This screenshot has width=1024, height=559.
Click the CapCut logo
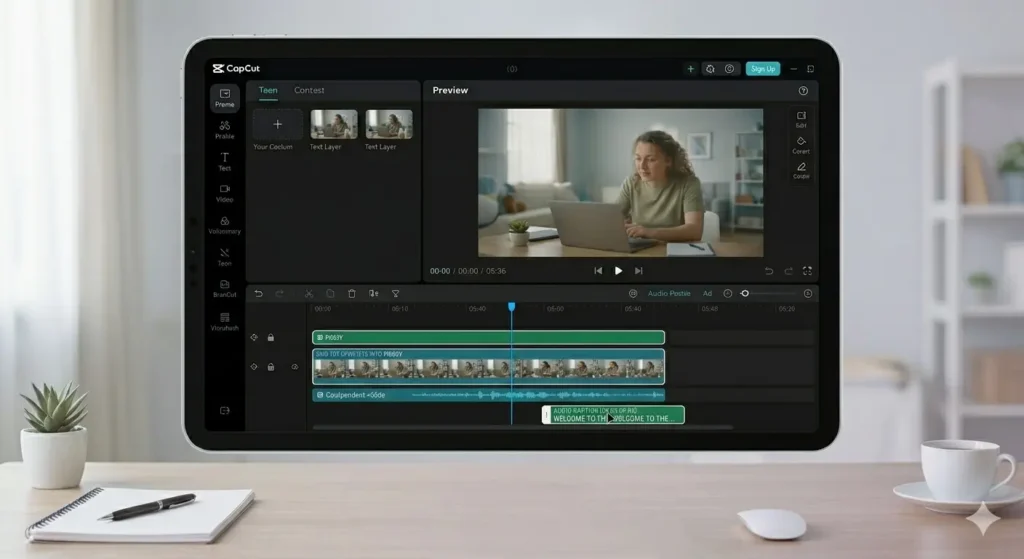[x=236, y=69]
